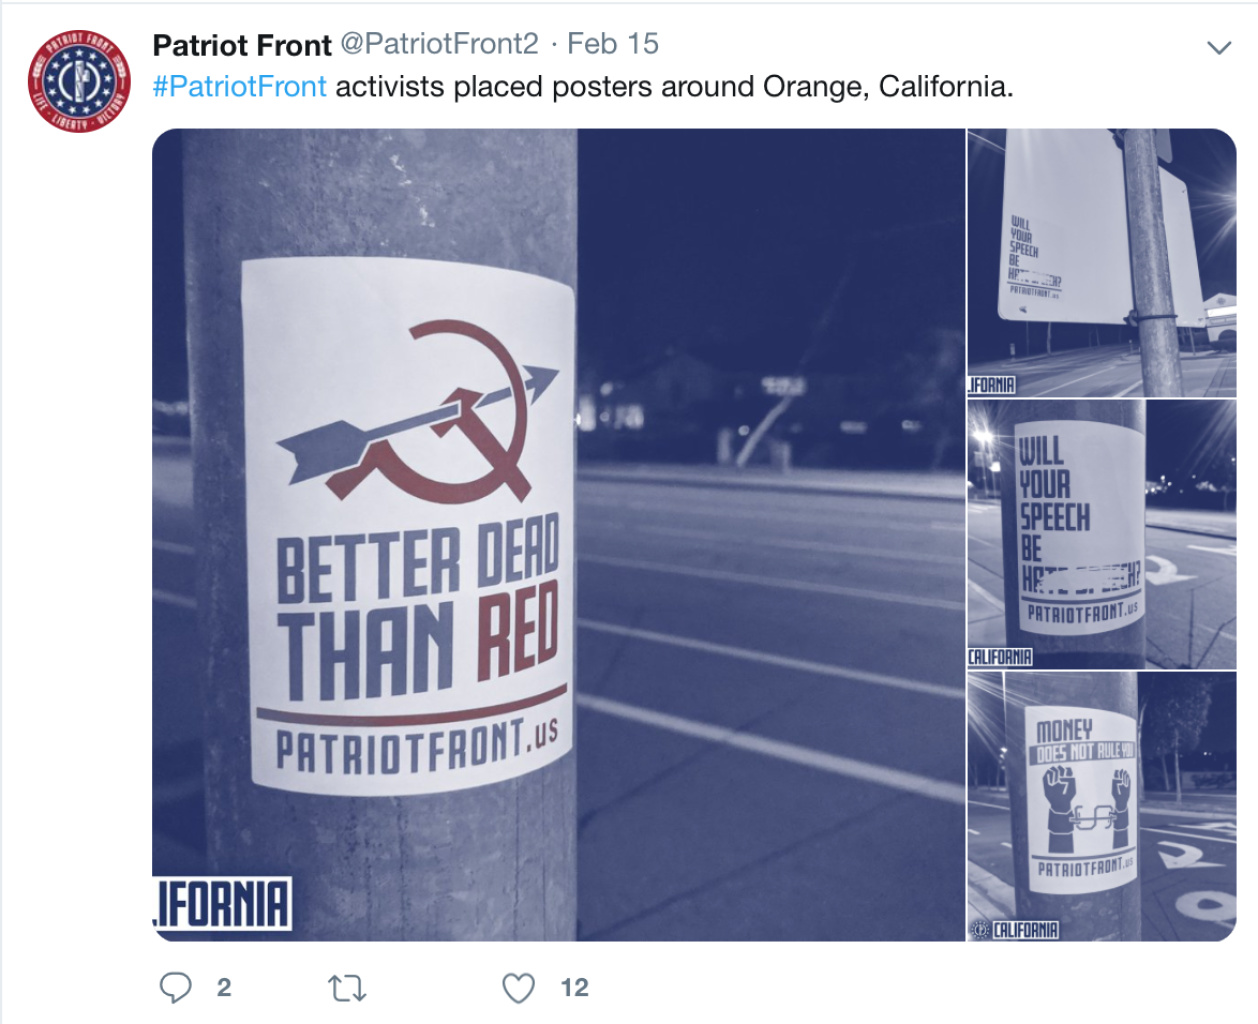
Task: Open the large Better Dead Than Red photo
Action: [558, 534]
